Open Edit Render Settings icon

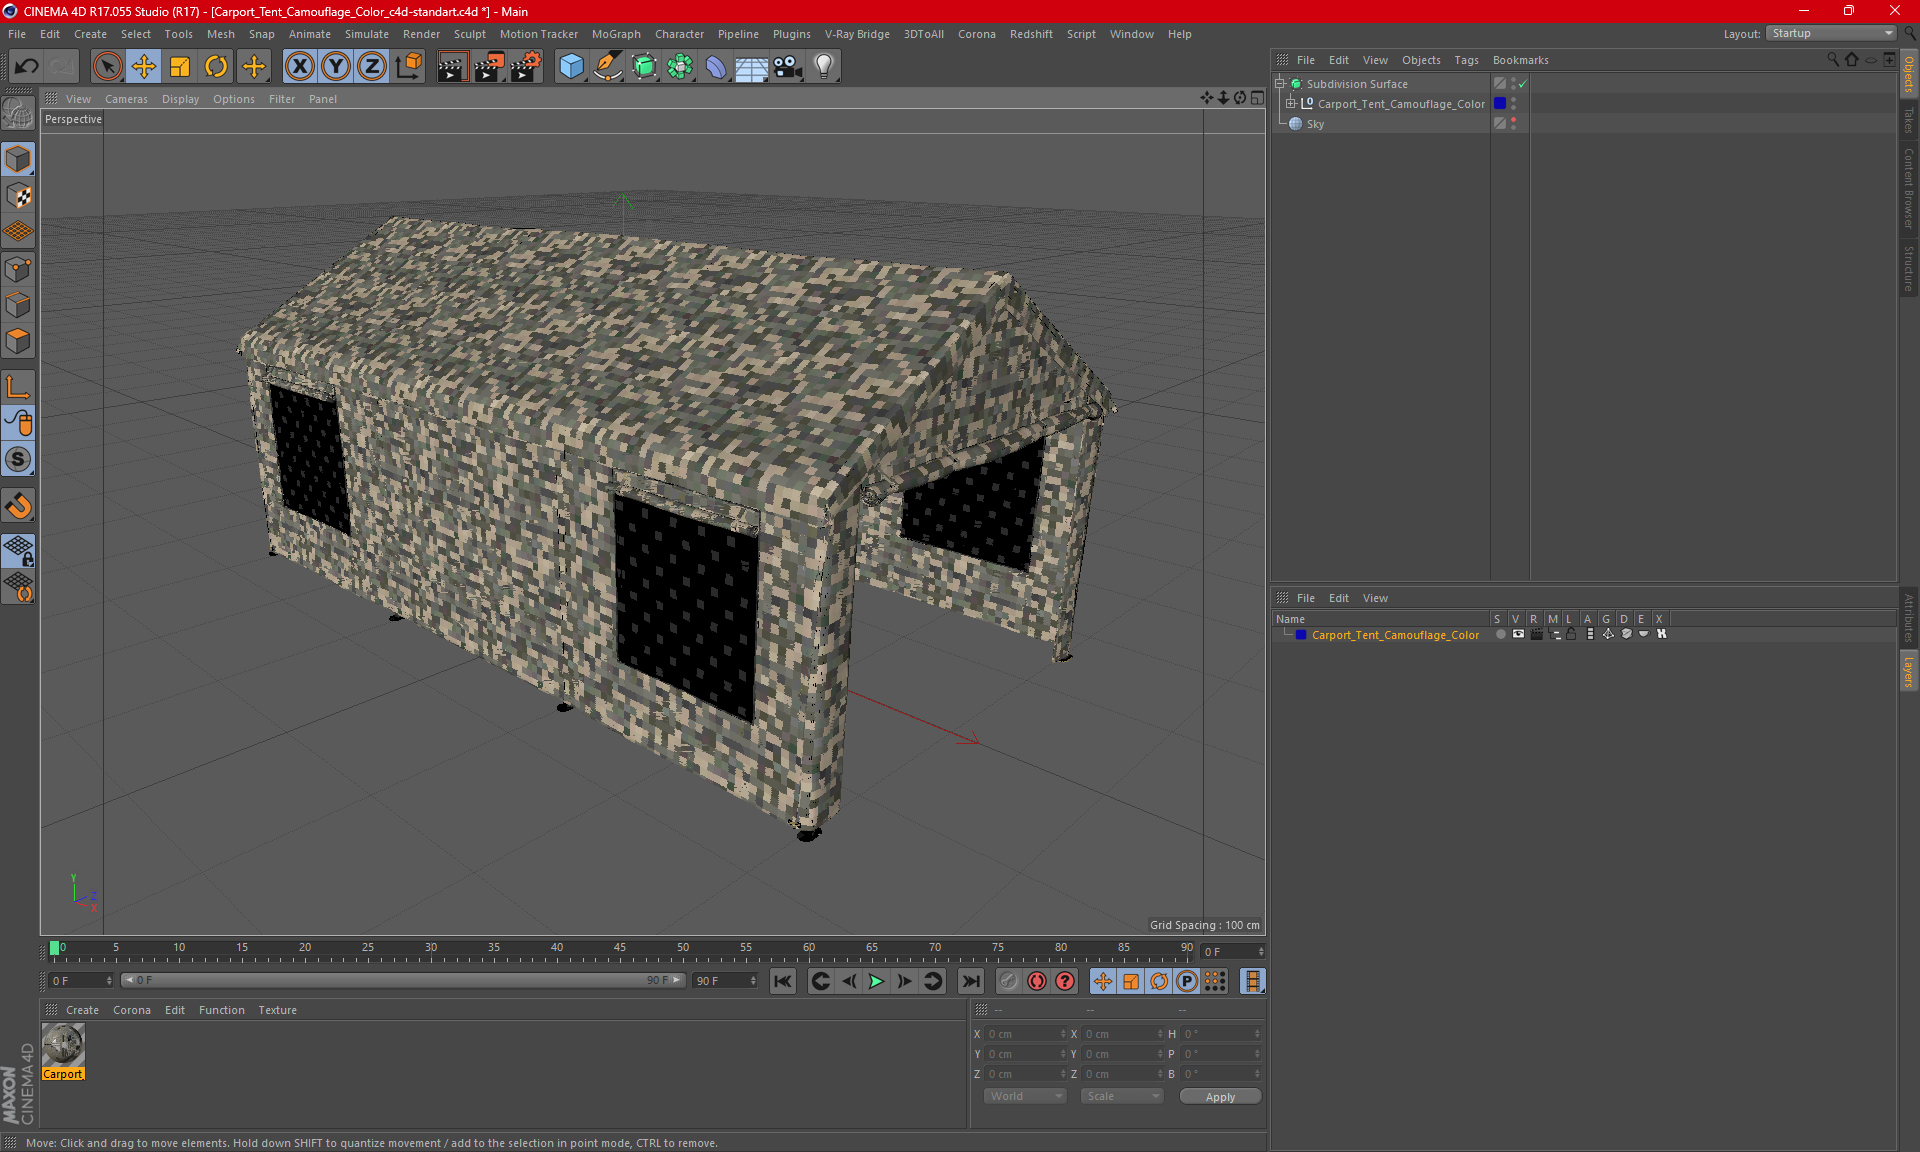[526, 67]
